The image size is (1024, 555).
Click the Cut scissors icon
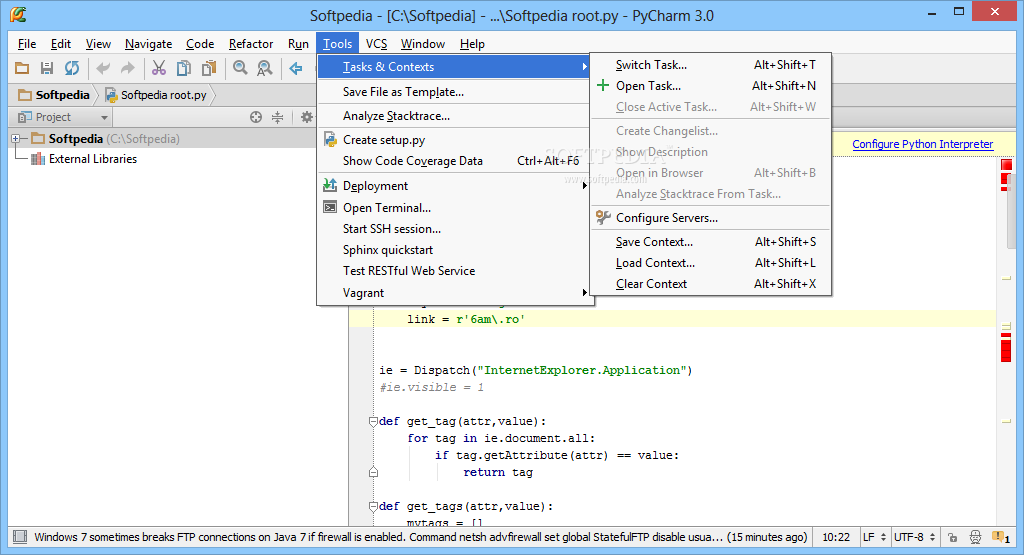point(159,68)
